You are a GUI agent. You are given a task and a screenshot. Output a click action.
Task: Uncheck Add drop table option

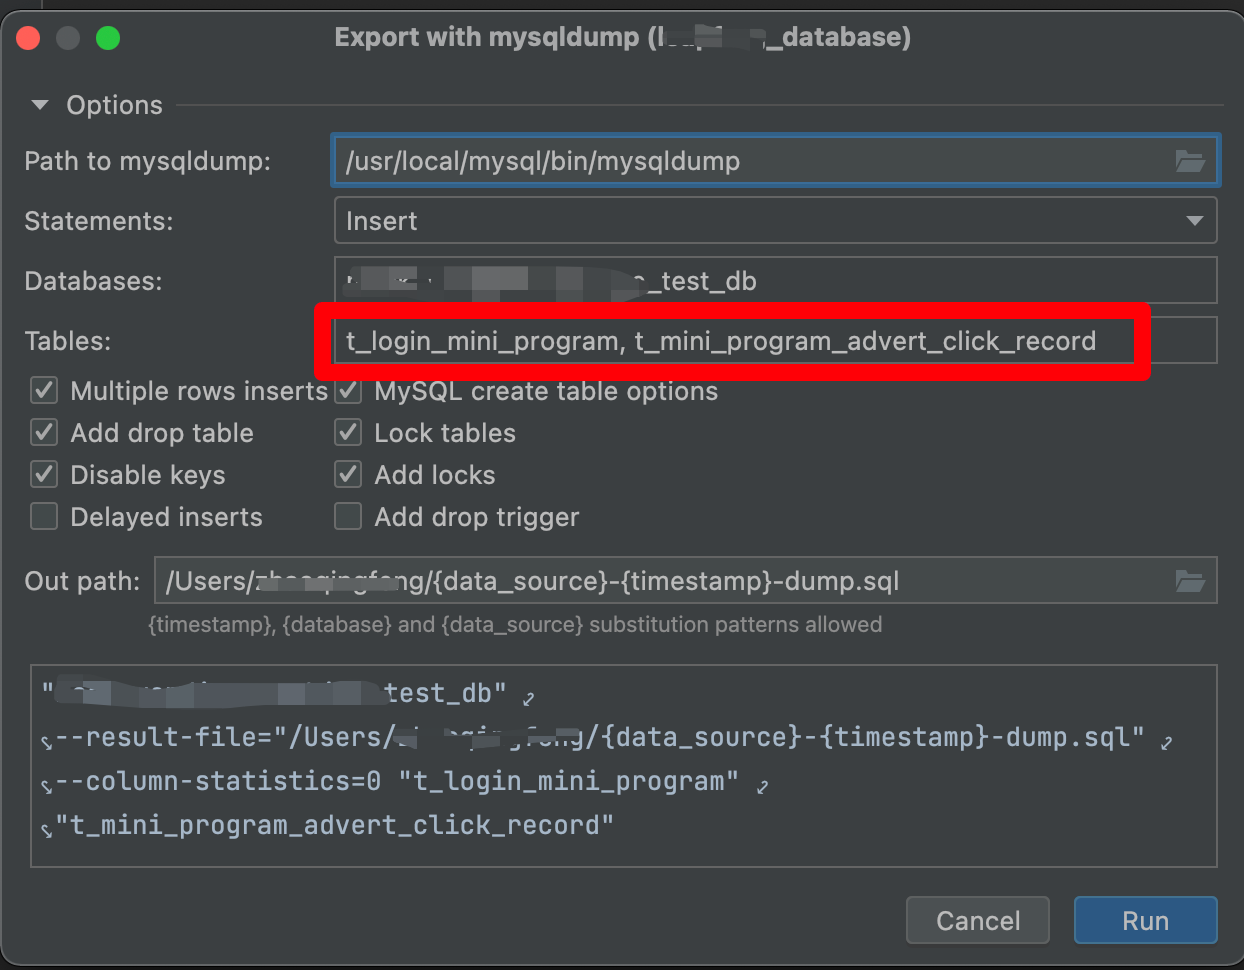click(x=43, y=432)
